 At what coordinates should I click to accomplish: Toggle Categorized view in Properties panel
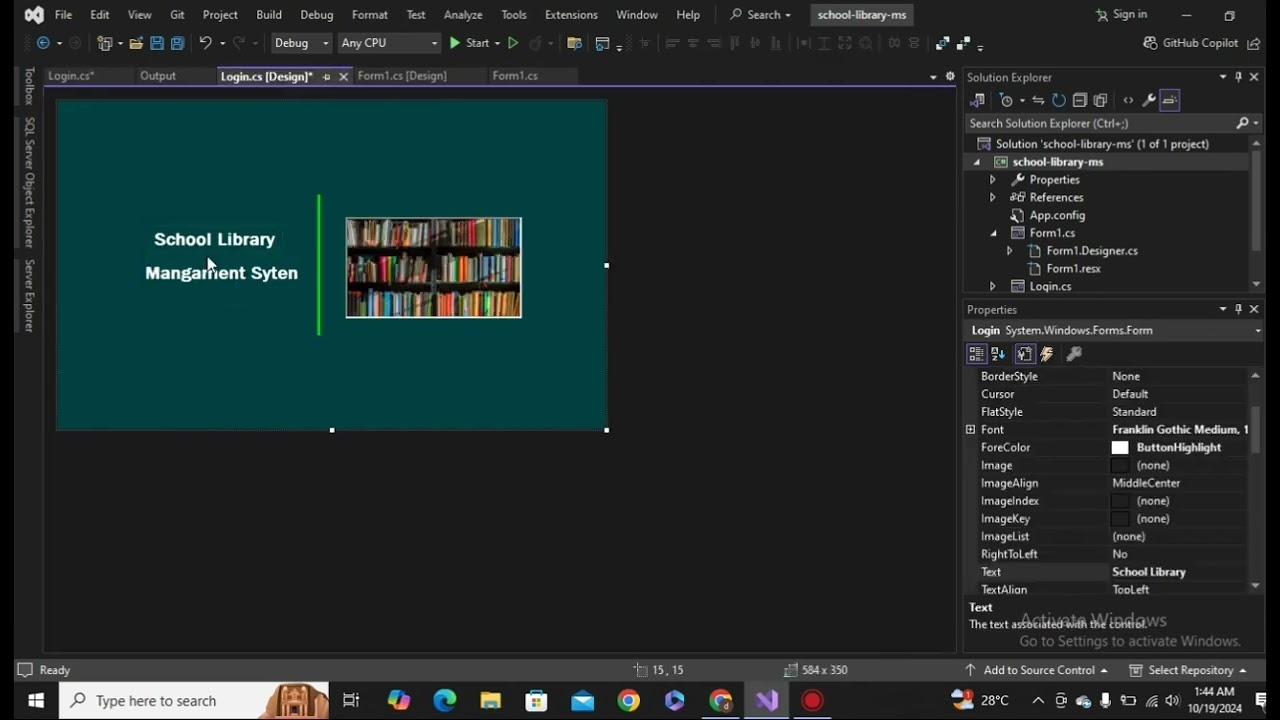click(x=977, y=354)
